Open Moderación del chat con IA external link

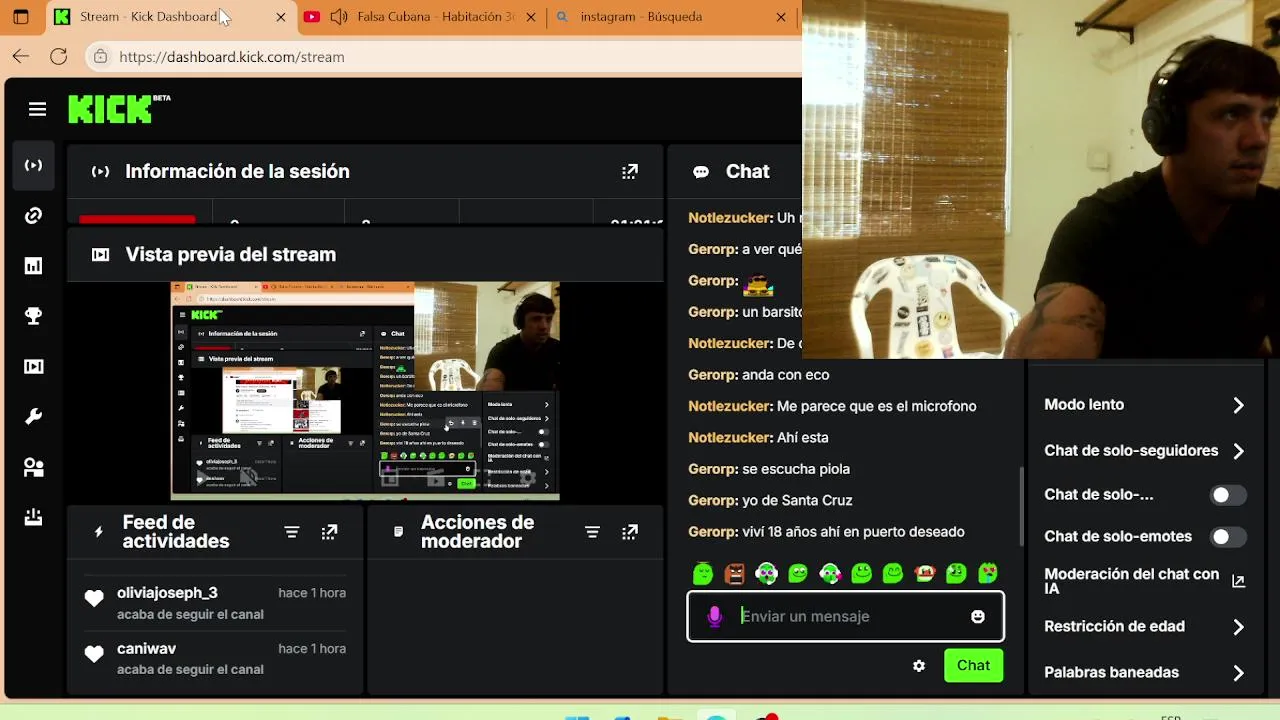coord(1238,581)
